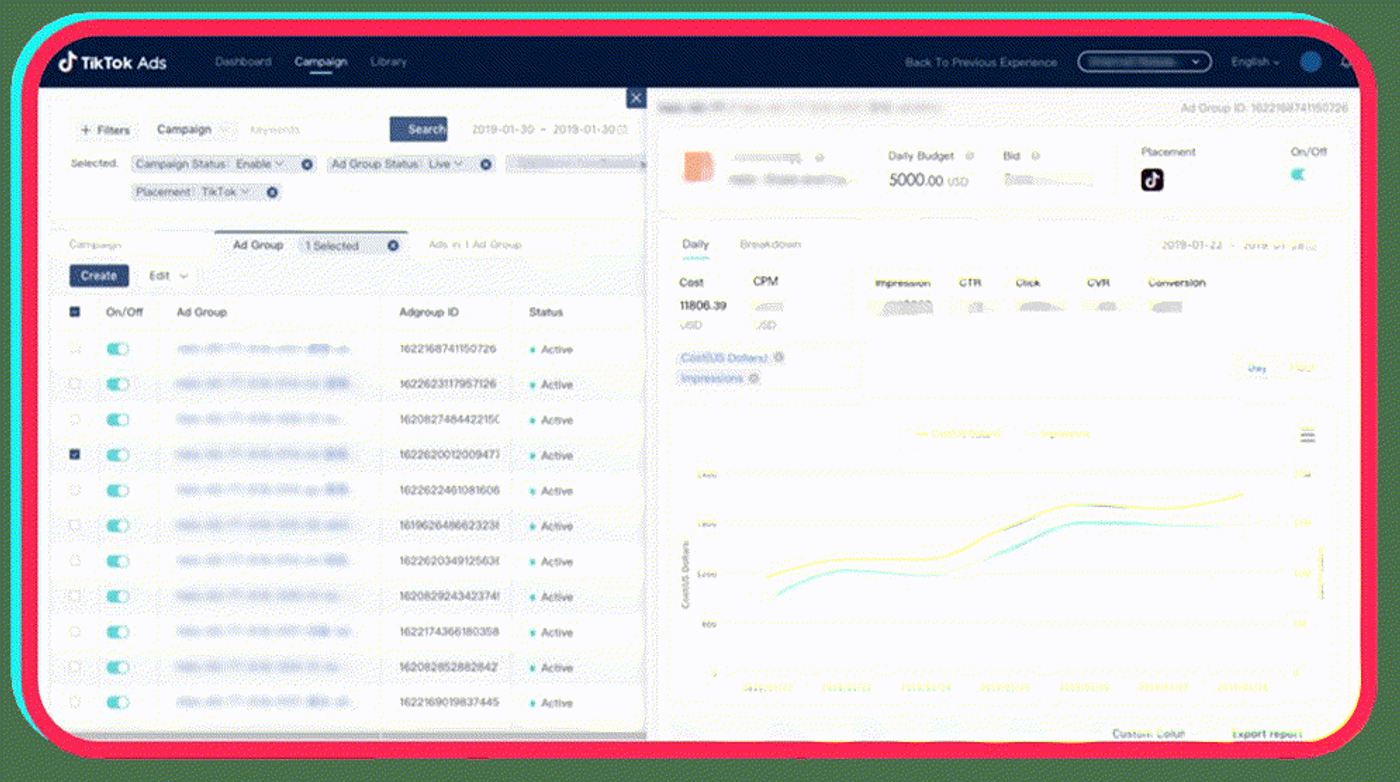Check the row for Adgroup 1622623117957126
The width and height of the screenshot is (1400, 782).
point(75,384)
